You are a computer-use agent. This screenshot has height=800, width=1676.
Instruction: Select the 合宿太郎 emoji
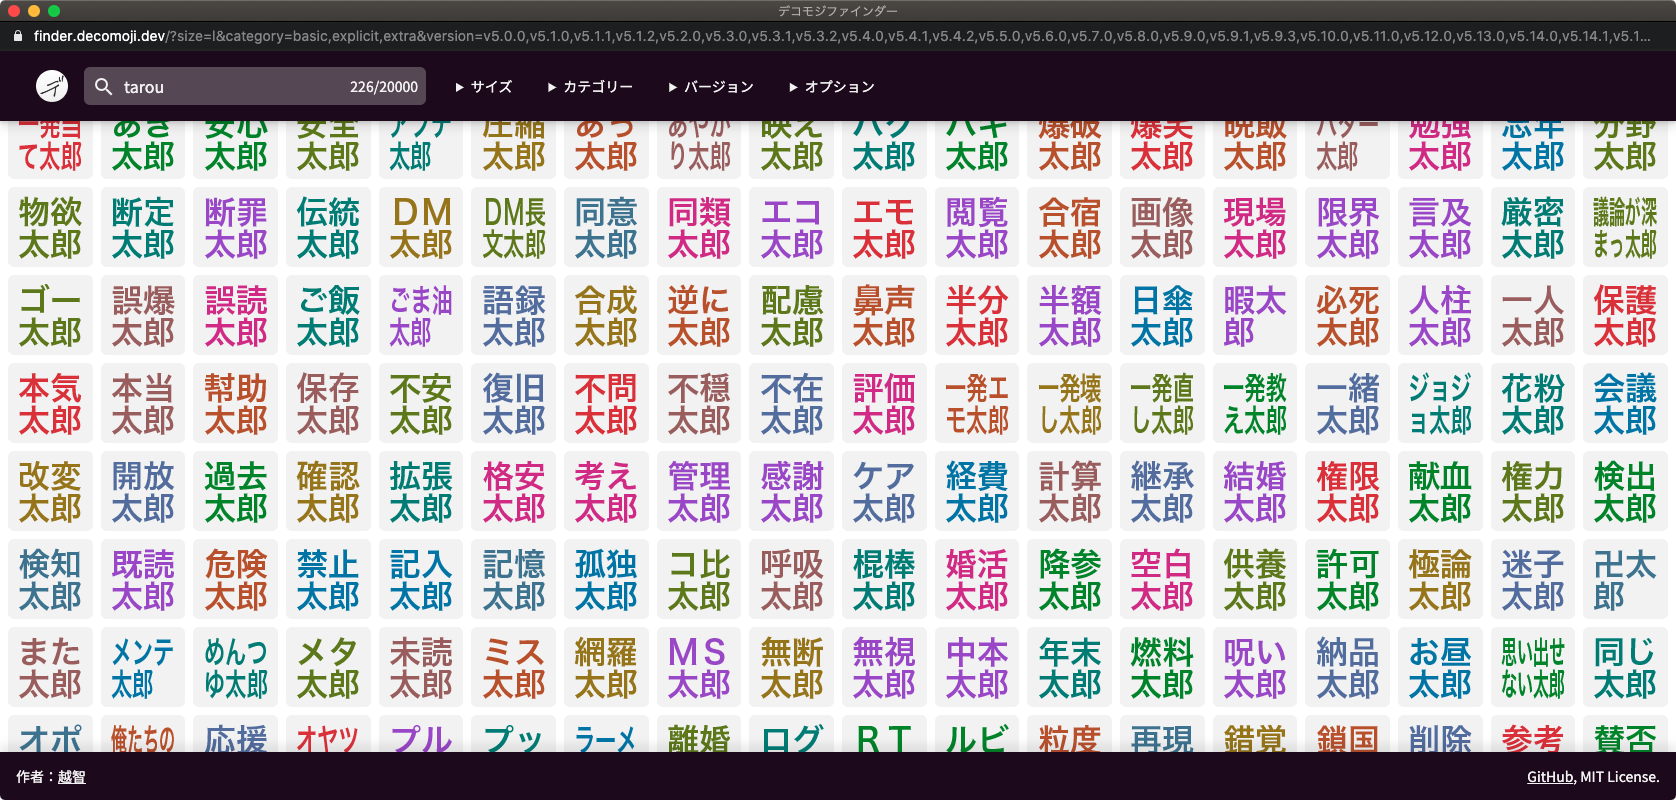1070,228
